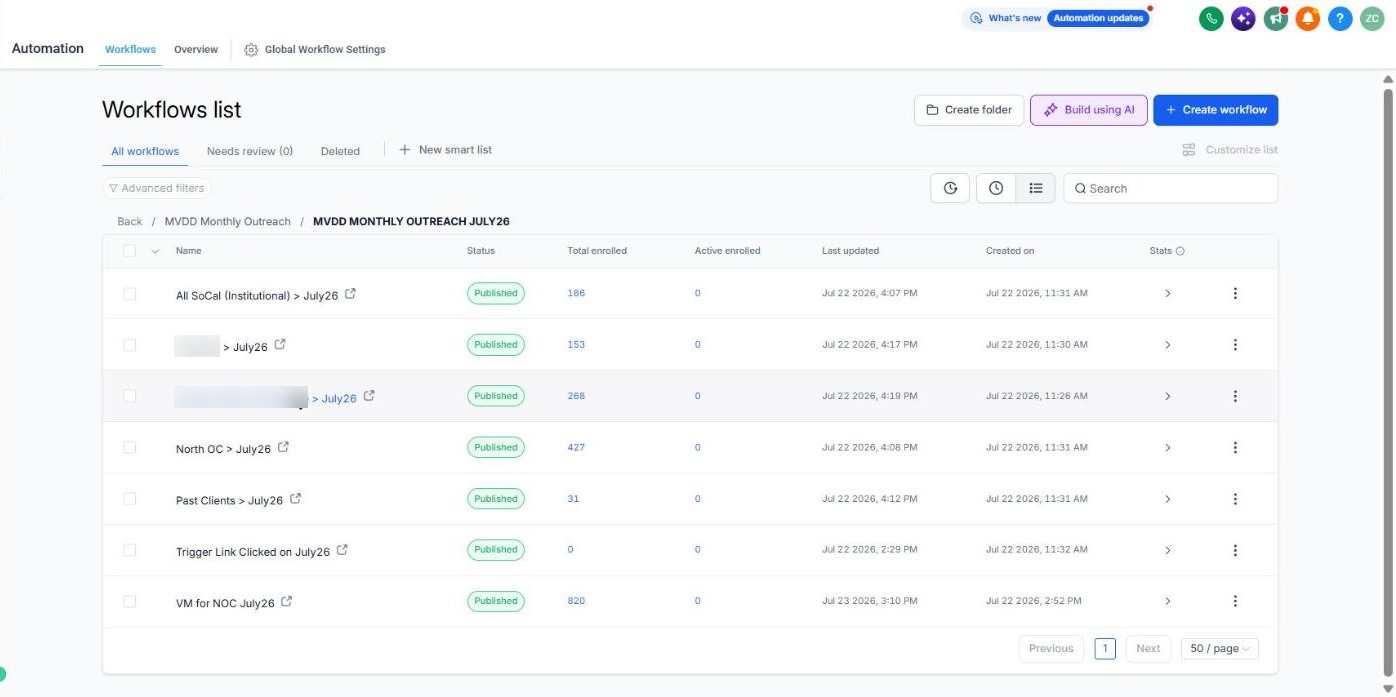Click the Advanced filters chip
Screen dimensions: 1396x697
(157, 188)
